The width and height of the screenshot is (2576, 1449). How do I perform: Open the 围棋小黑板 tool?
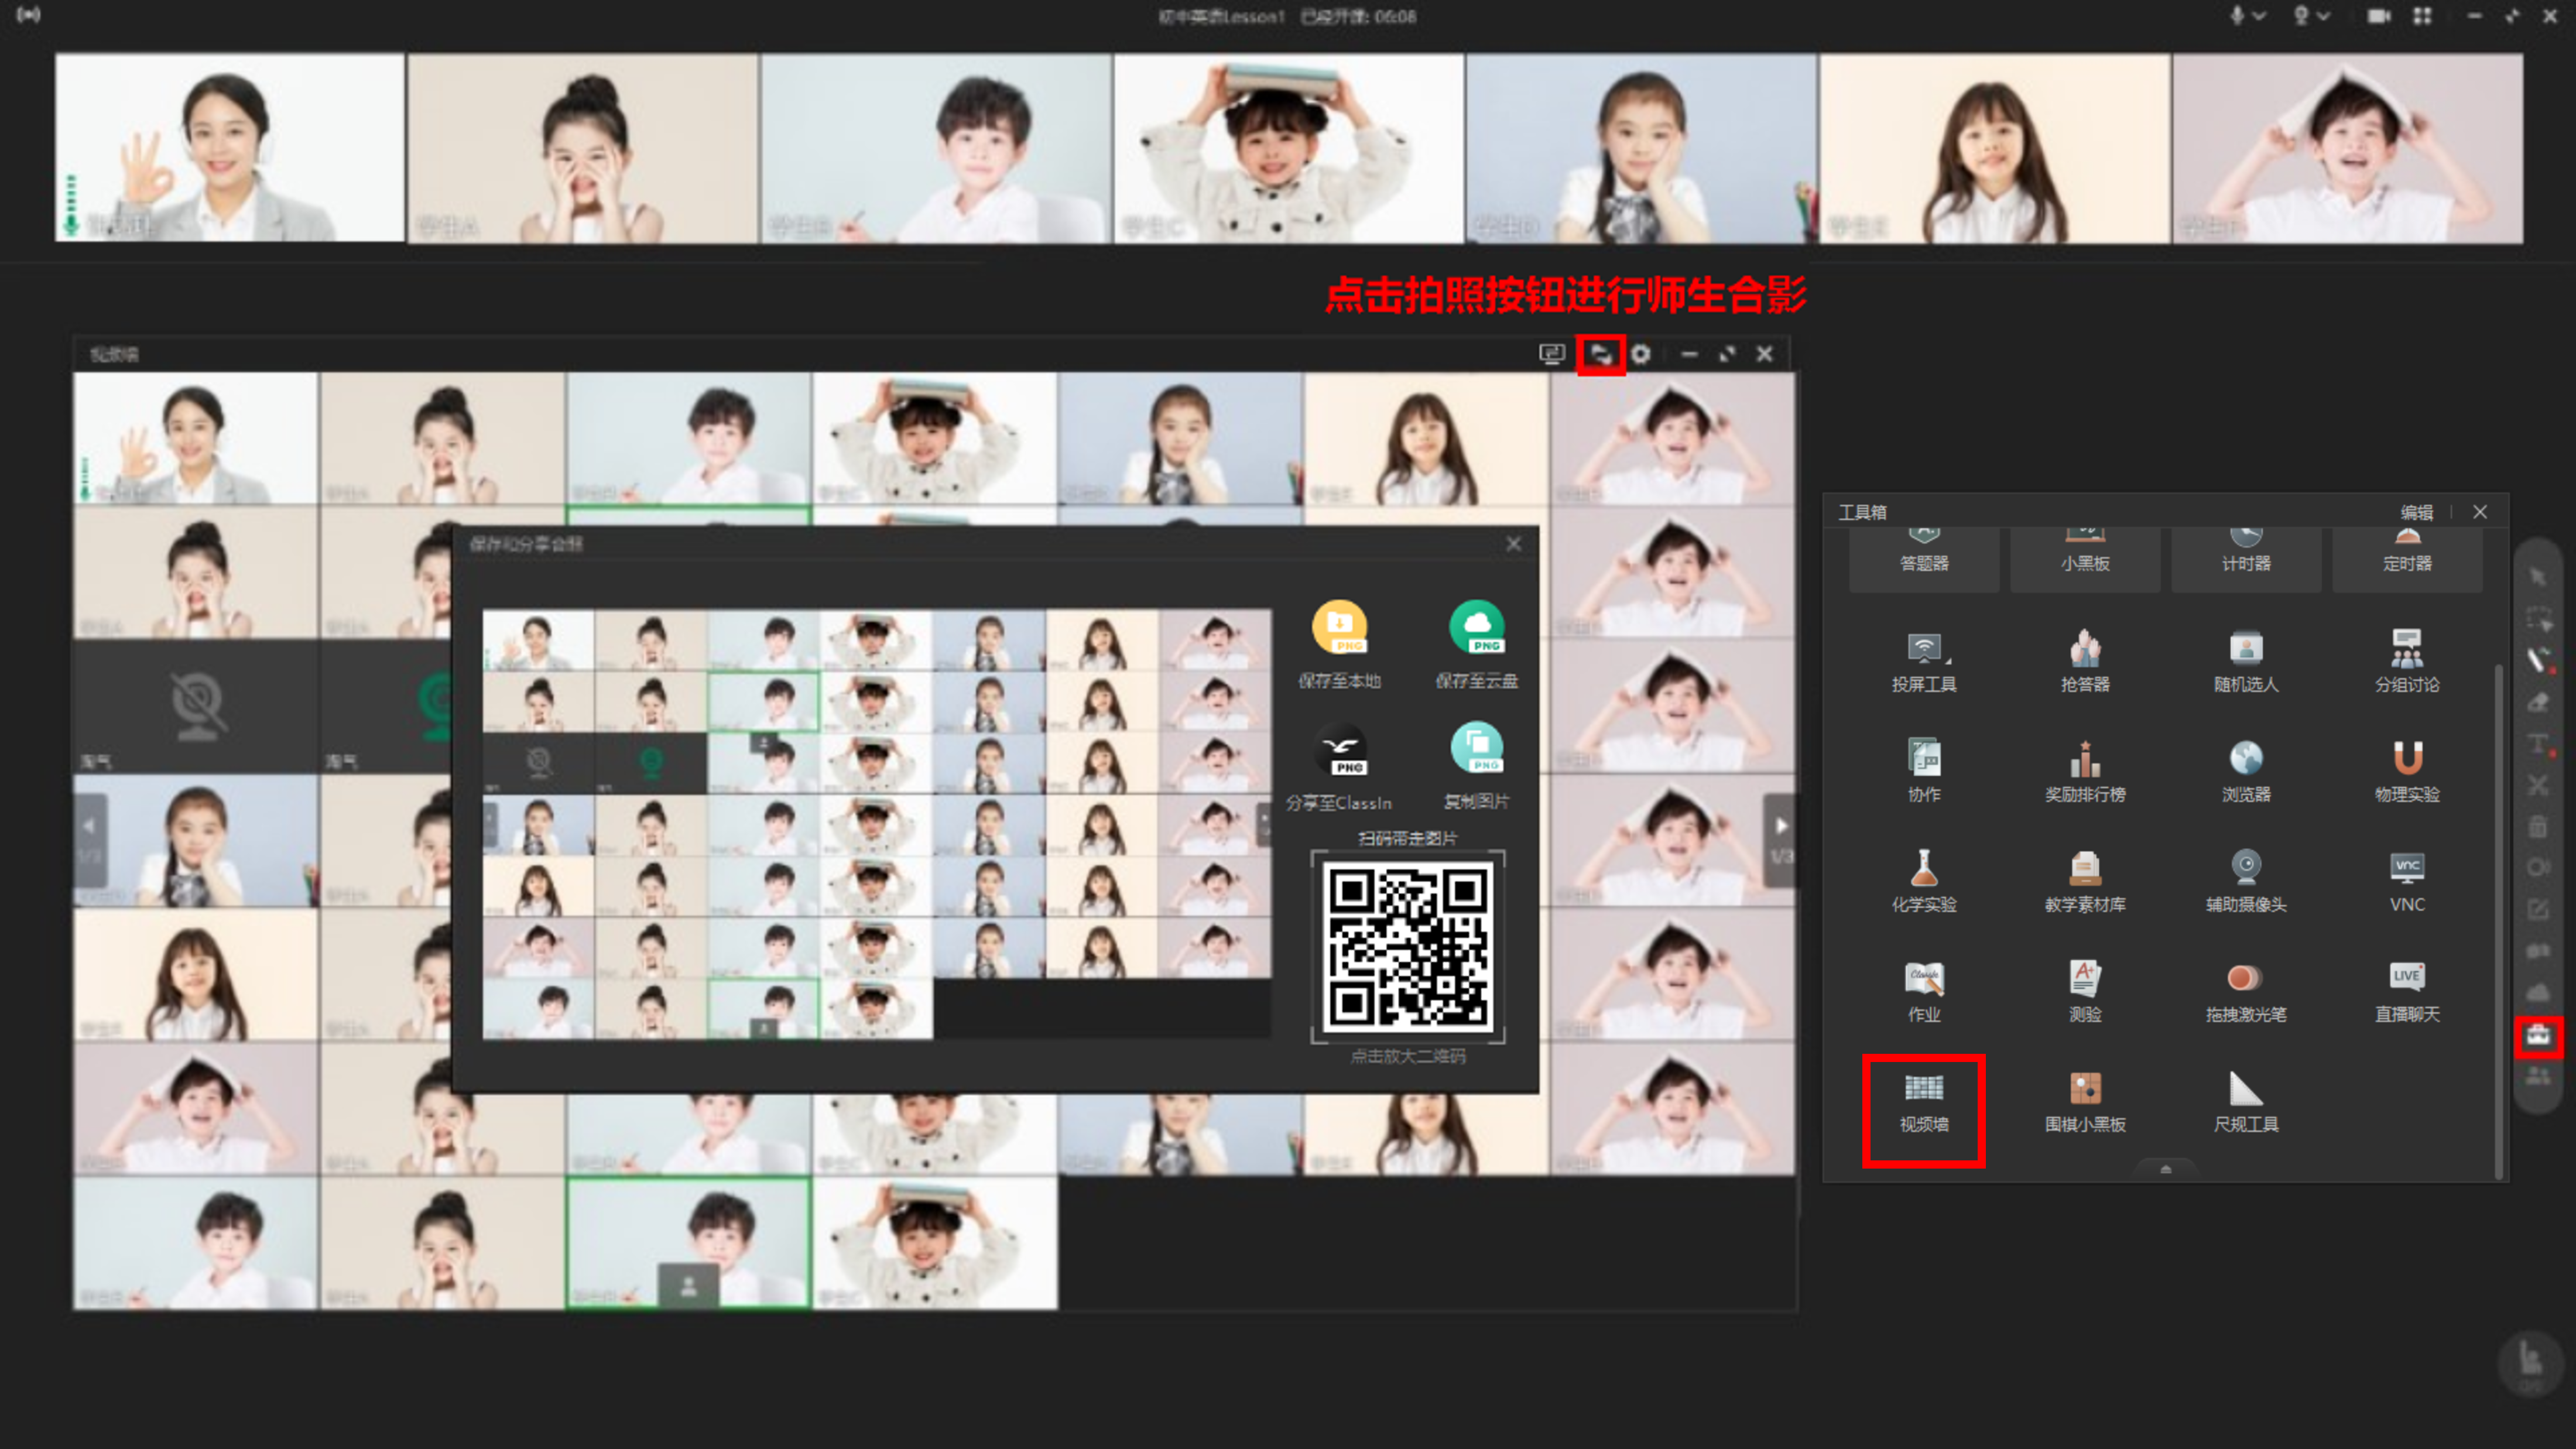tap(2084, 1102)
